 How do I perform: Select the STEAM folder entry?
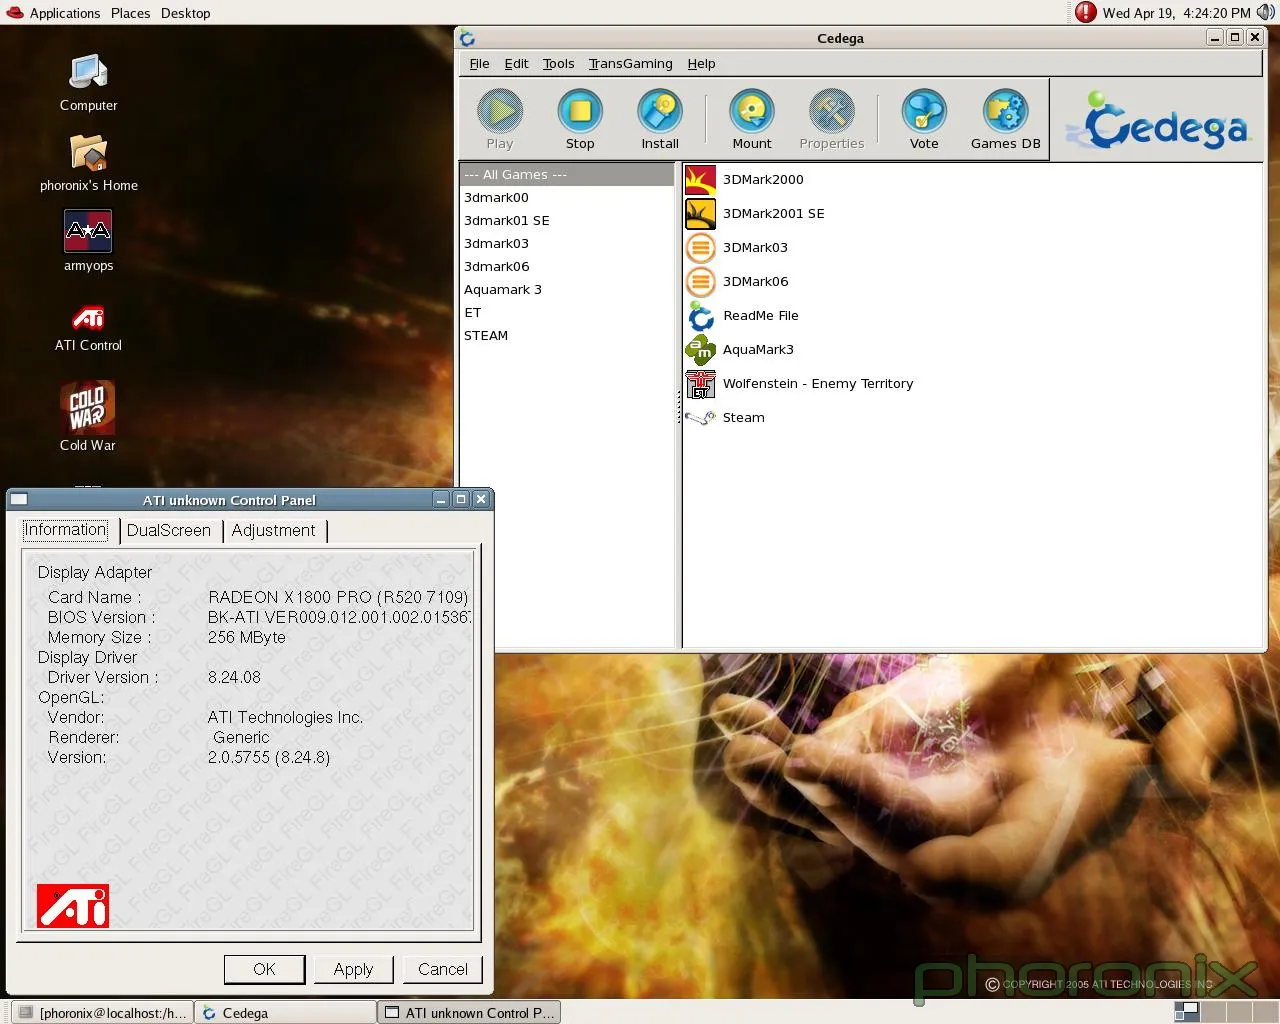tap(567, 335)
